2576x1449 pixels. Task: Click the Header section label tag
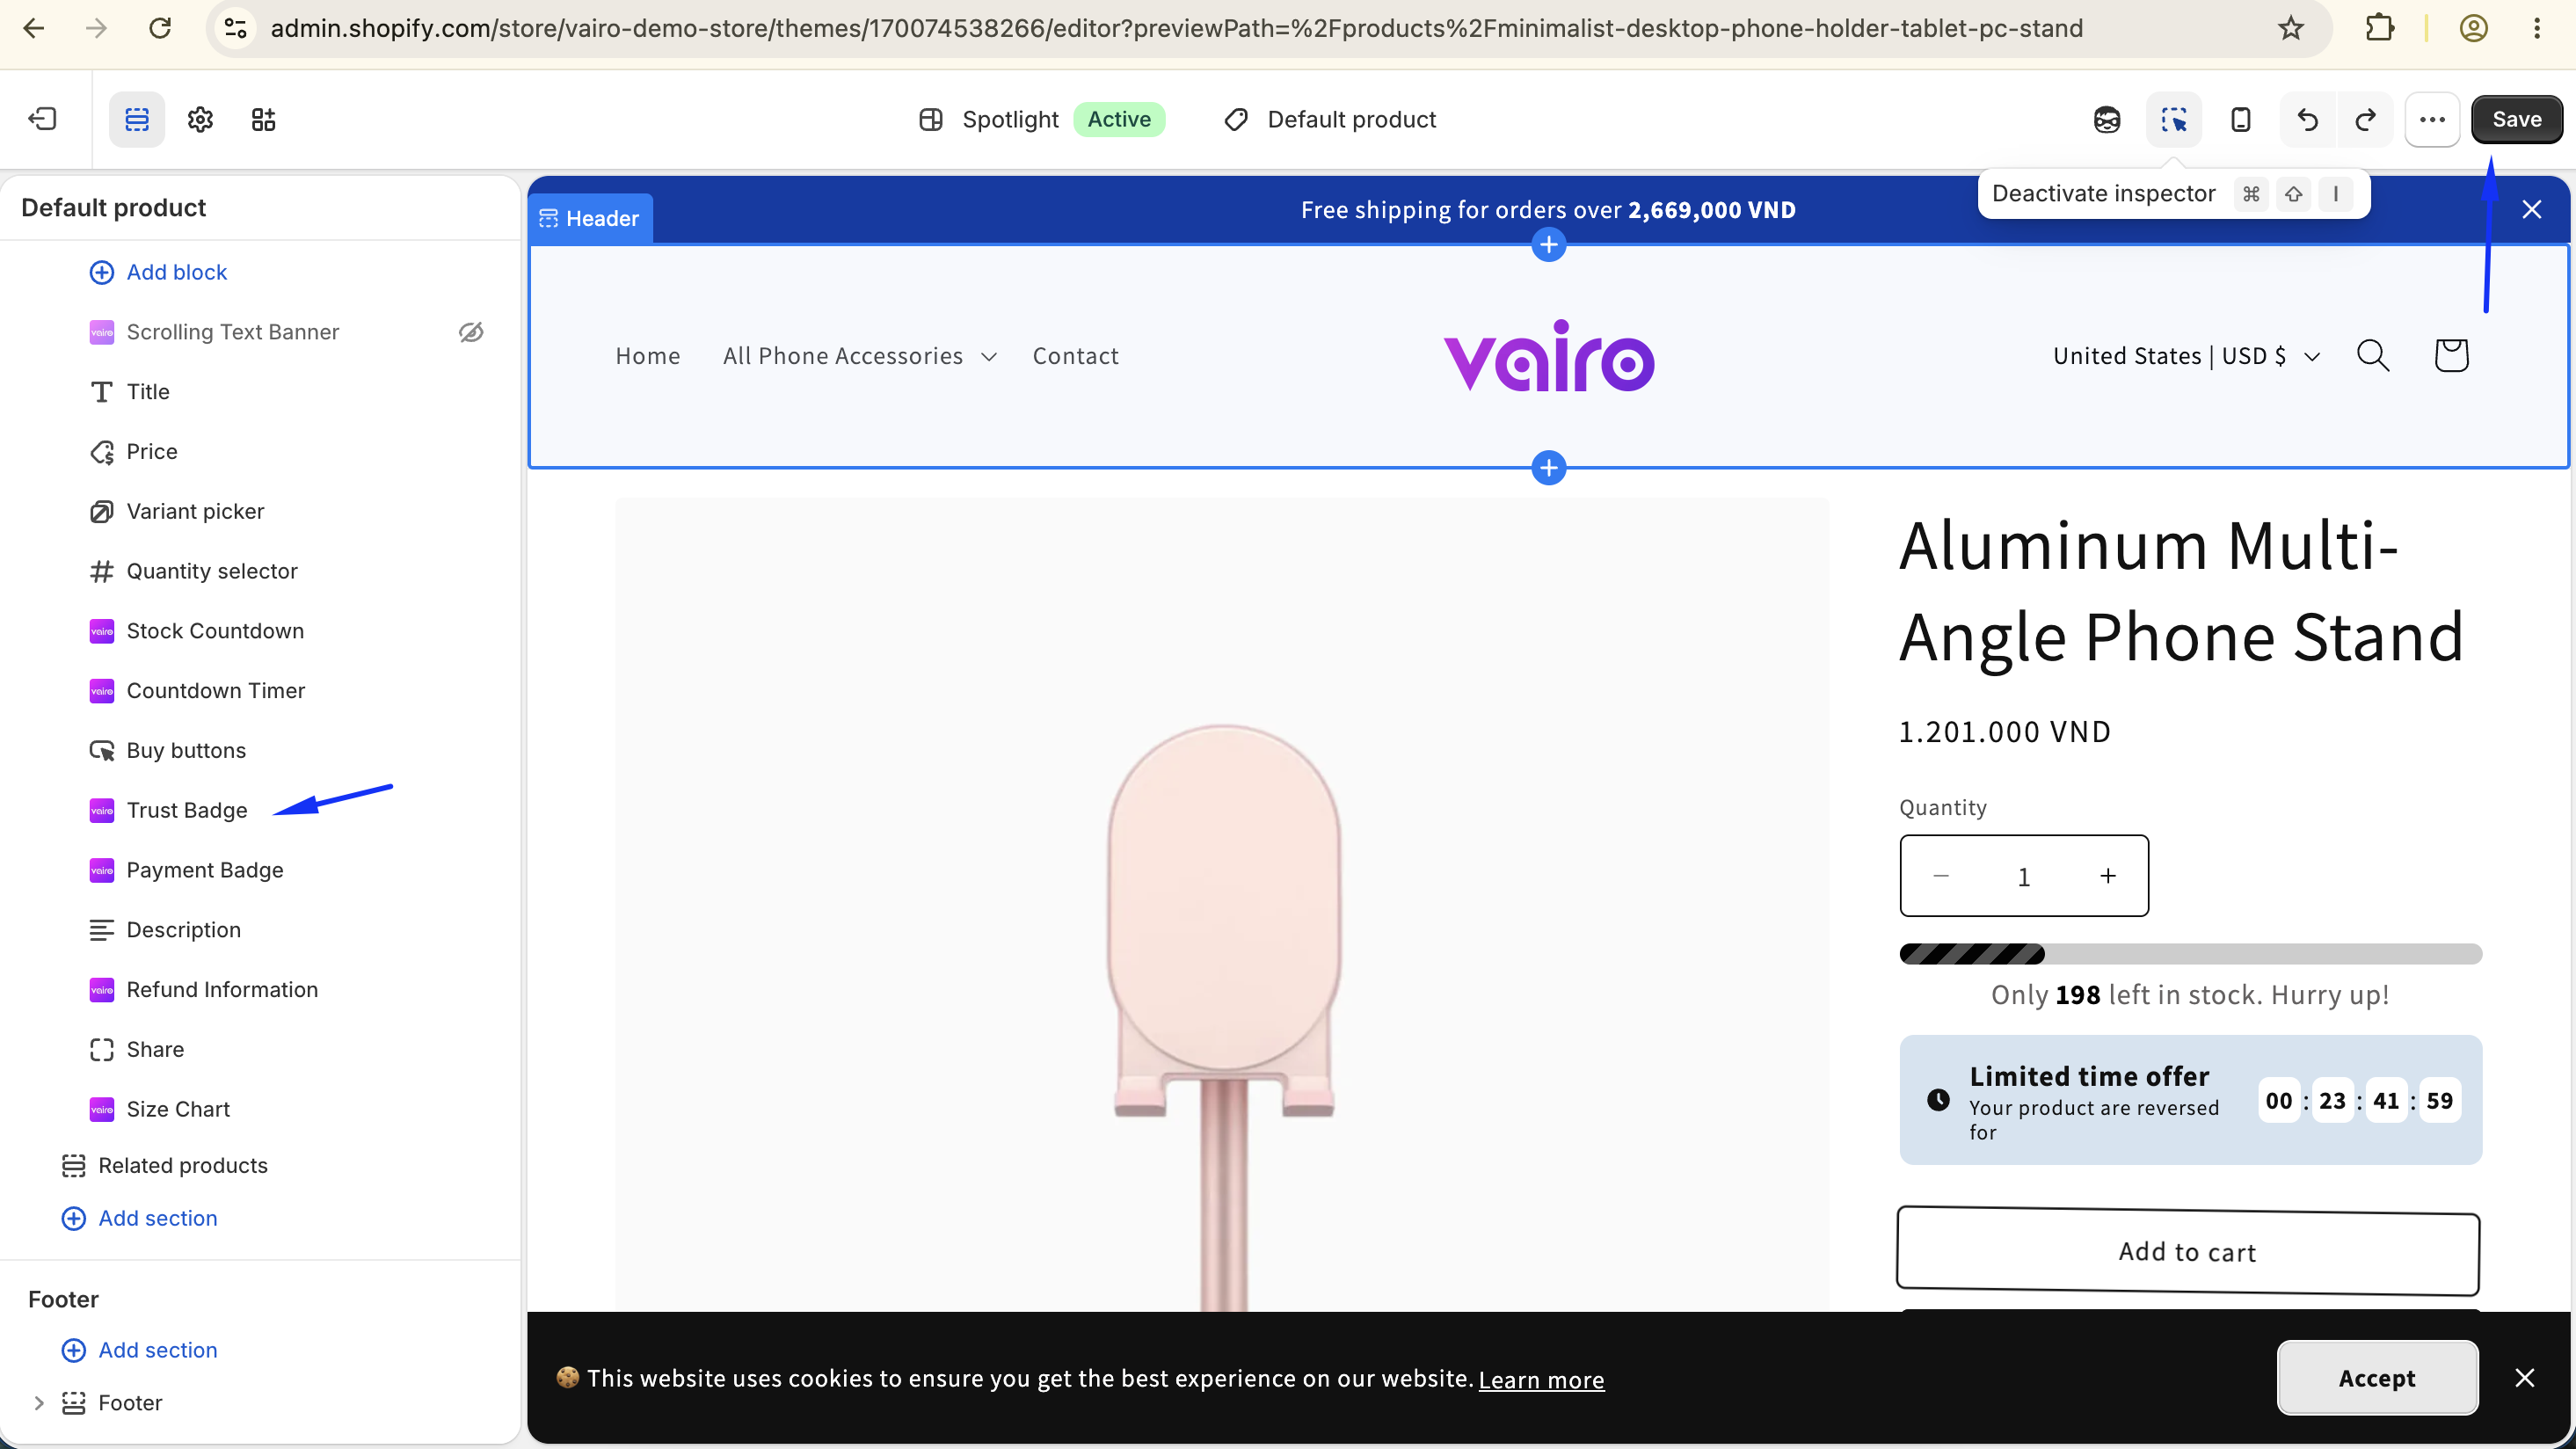tap(590, 218)
